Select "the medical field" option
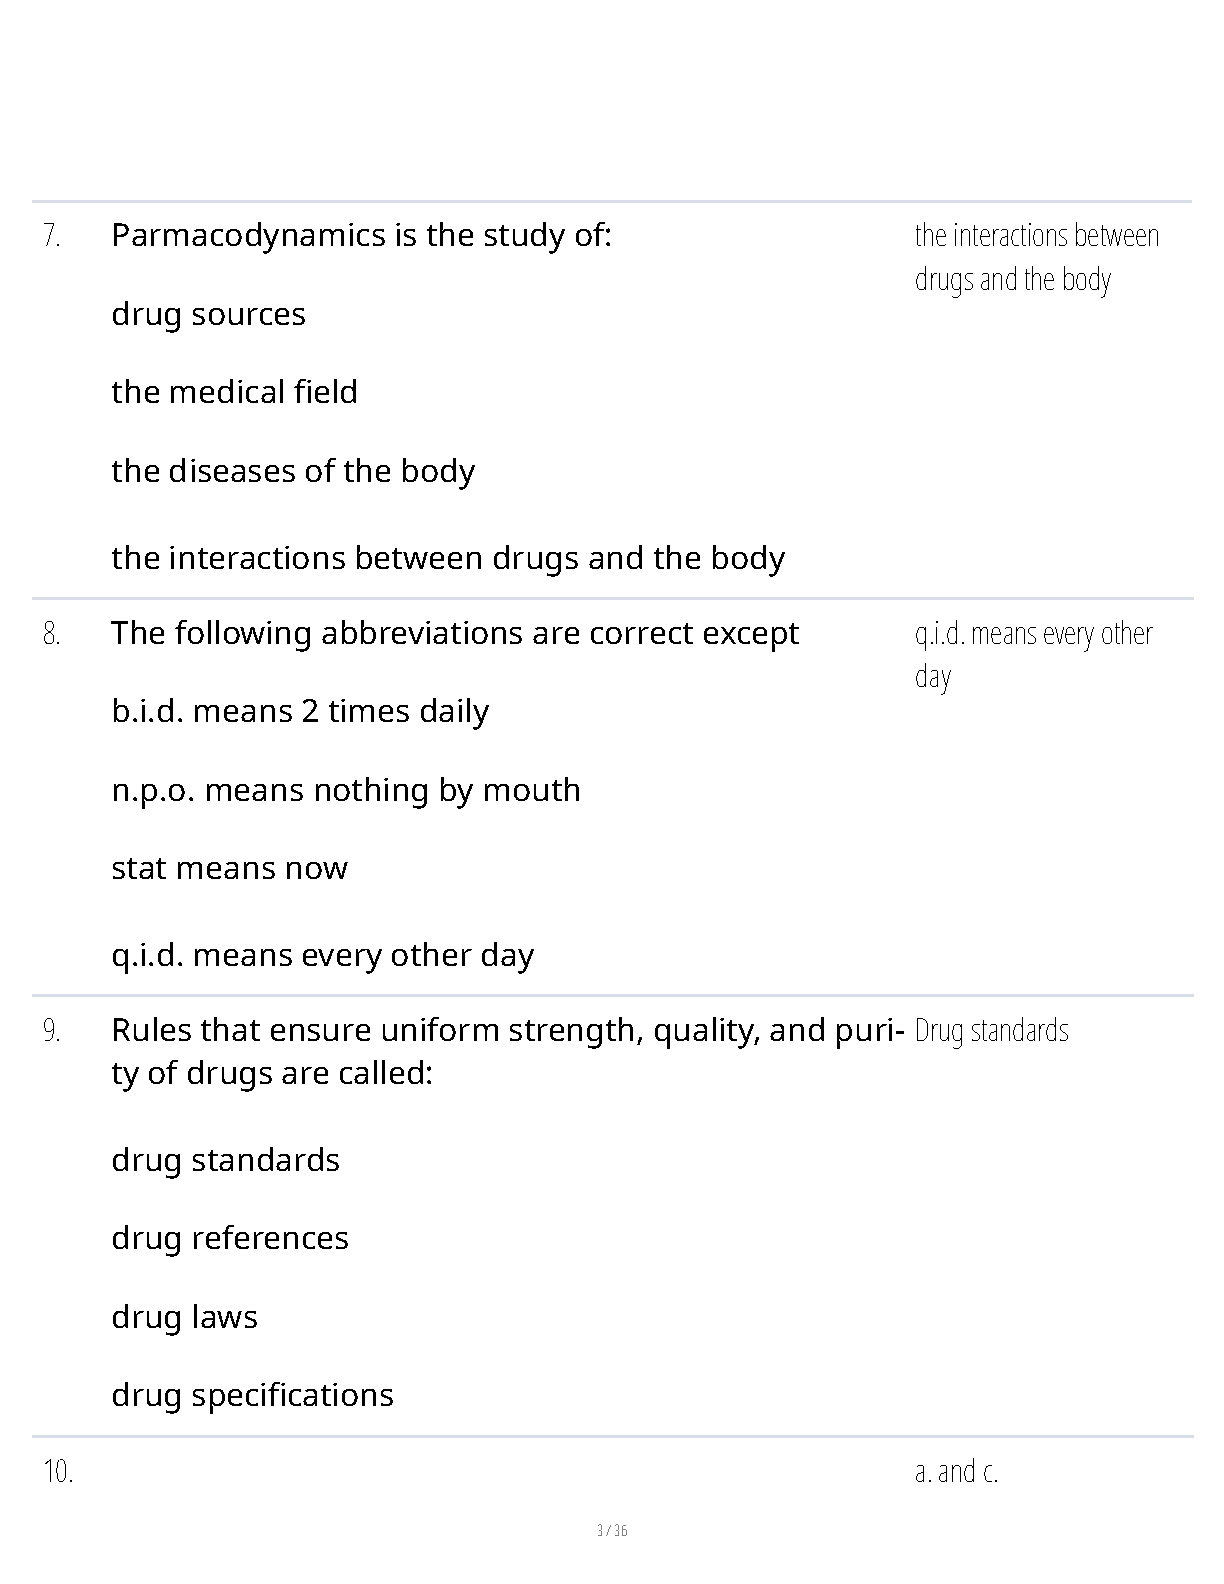1224x1584 pixels. (x=234, y=392)
